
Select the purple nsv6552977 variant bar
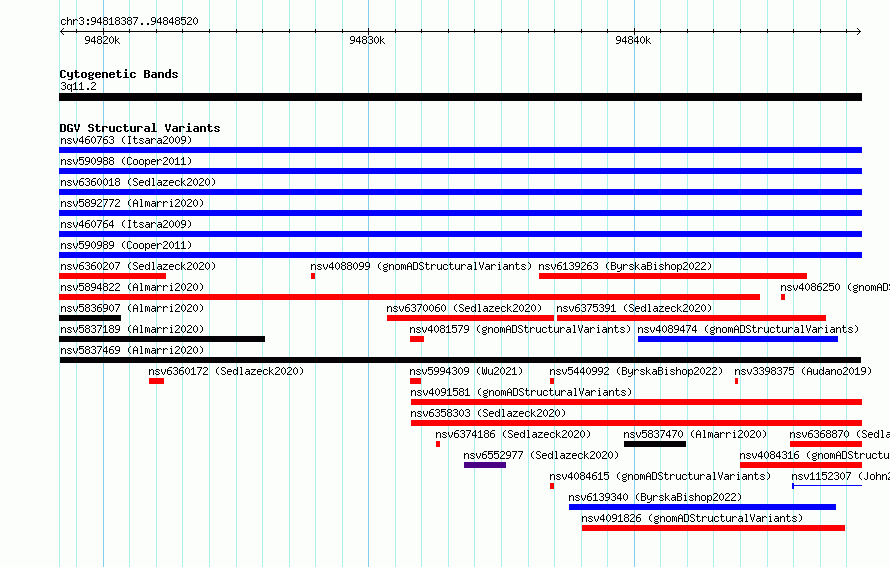pos(485,465)
